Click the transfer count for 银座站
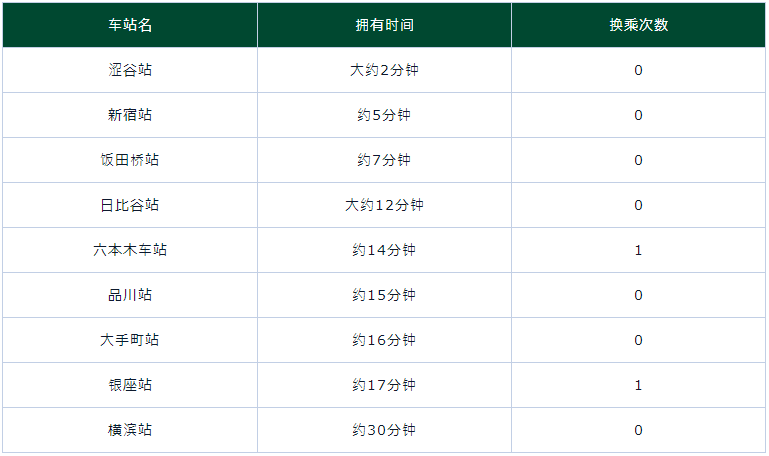 click(638, 385)
